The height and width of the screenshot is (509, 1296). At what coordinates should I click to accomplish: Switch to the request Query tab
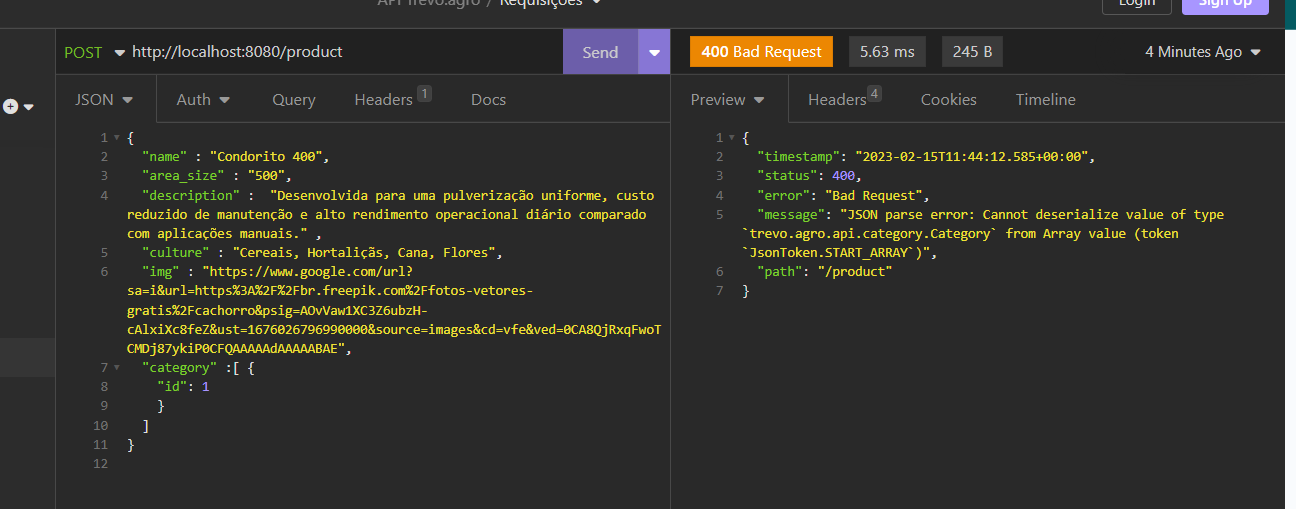[293, 100]
